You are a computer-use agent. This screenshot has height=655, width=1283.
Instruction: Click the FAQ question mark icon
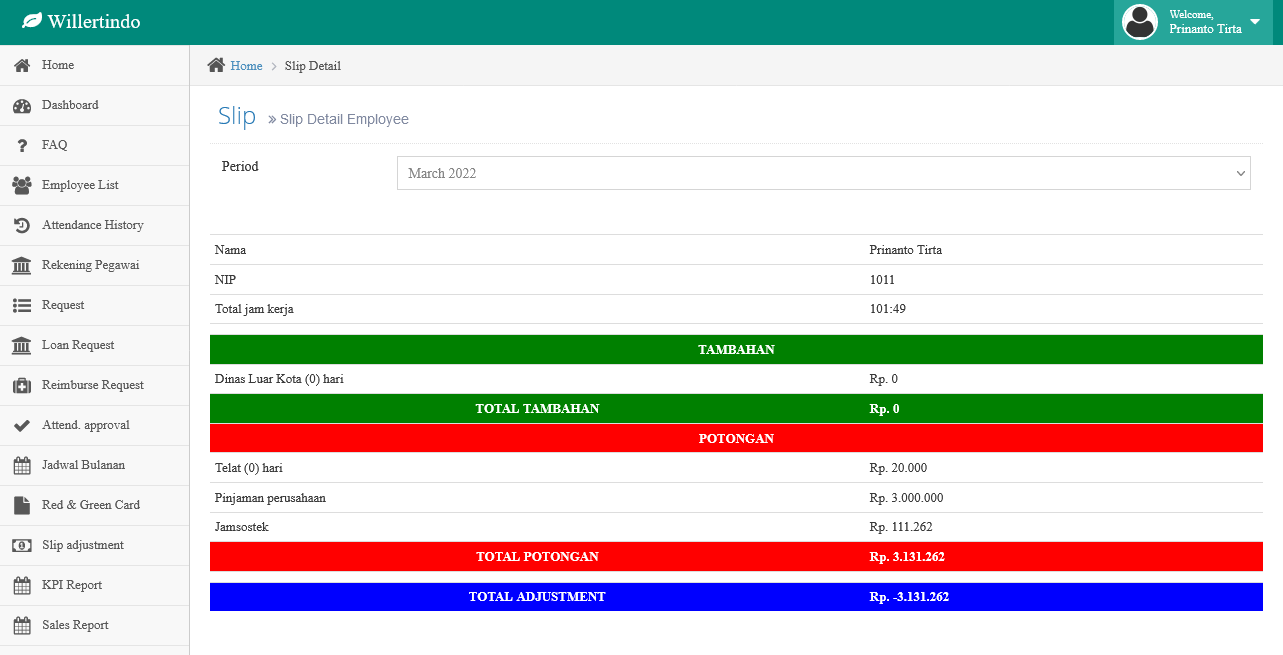21,146
